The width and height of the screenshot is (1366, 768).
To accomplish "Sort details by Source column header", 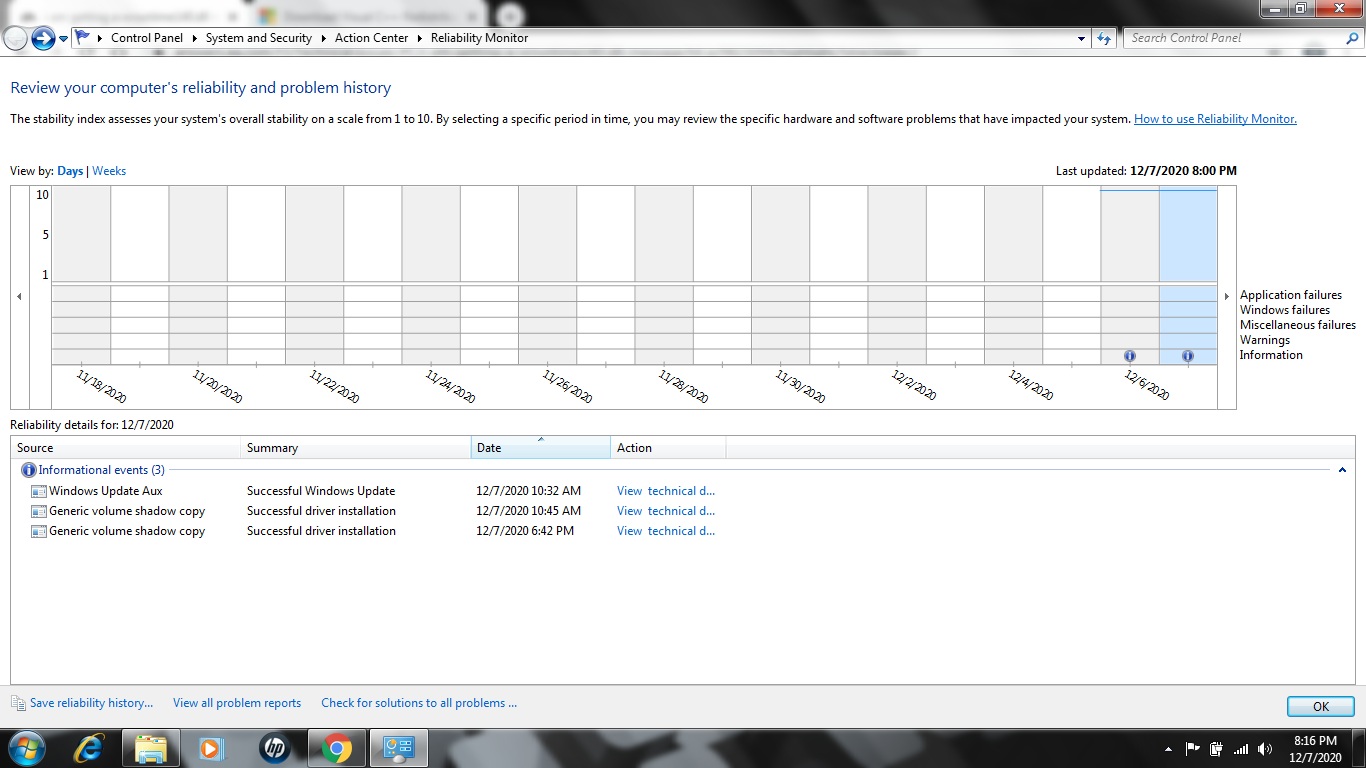I will [125, 448].
